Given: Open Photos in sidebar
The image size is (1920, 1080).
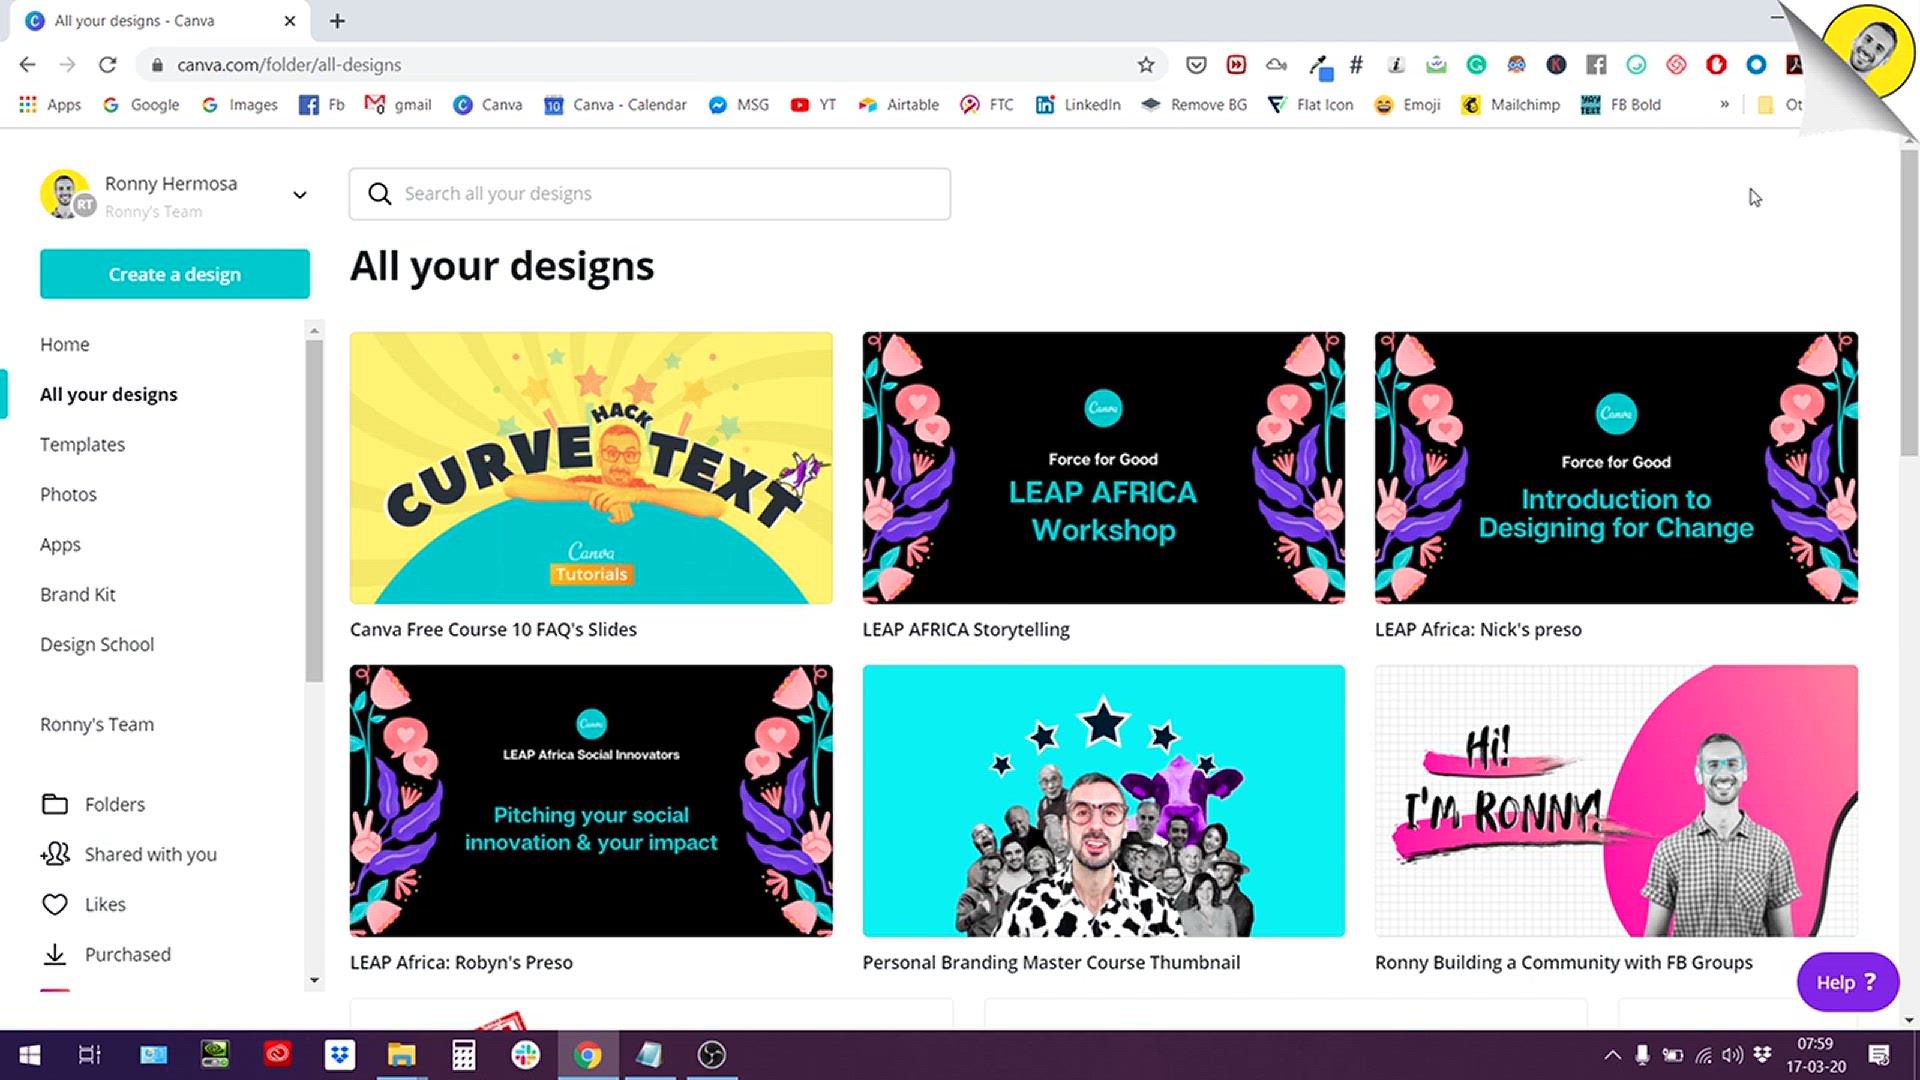Looking at the screenshot, I should coord(68,494).
